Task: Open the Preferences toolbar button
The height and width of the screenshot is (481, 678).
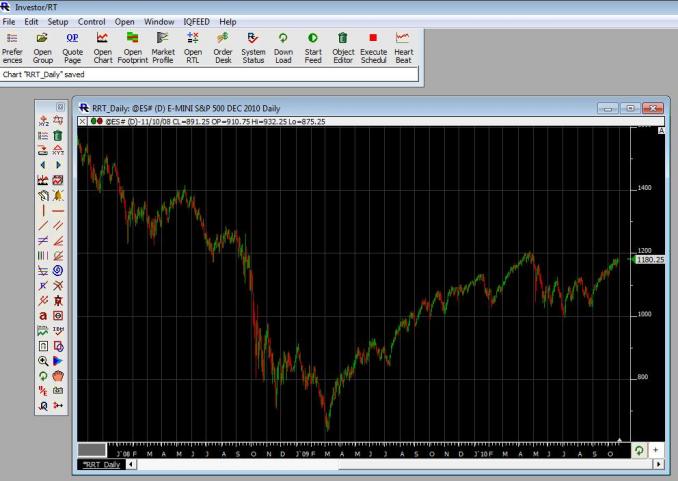Action: (13, 46)
